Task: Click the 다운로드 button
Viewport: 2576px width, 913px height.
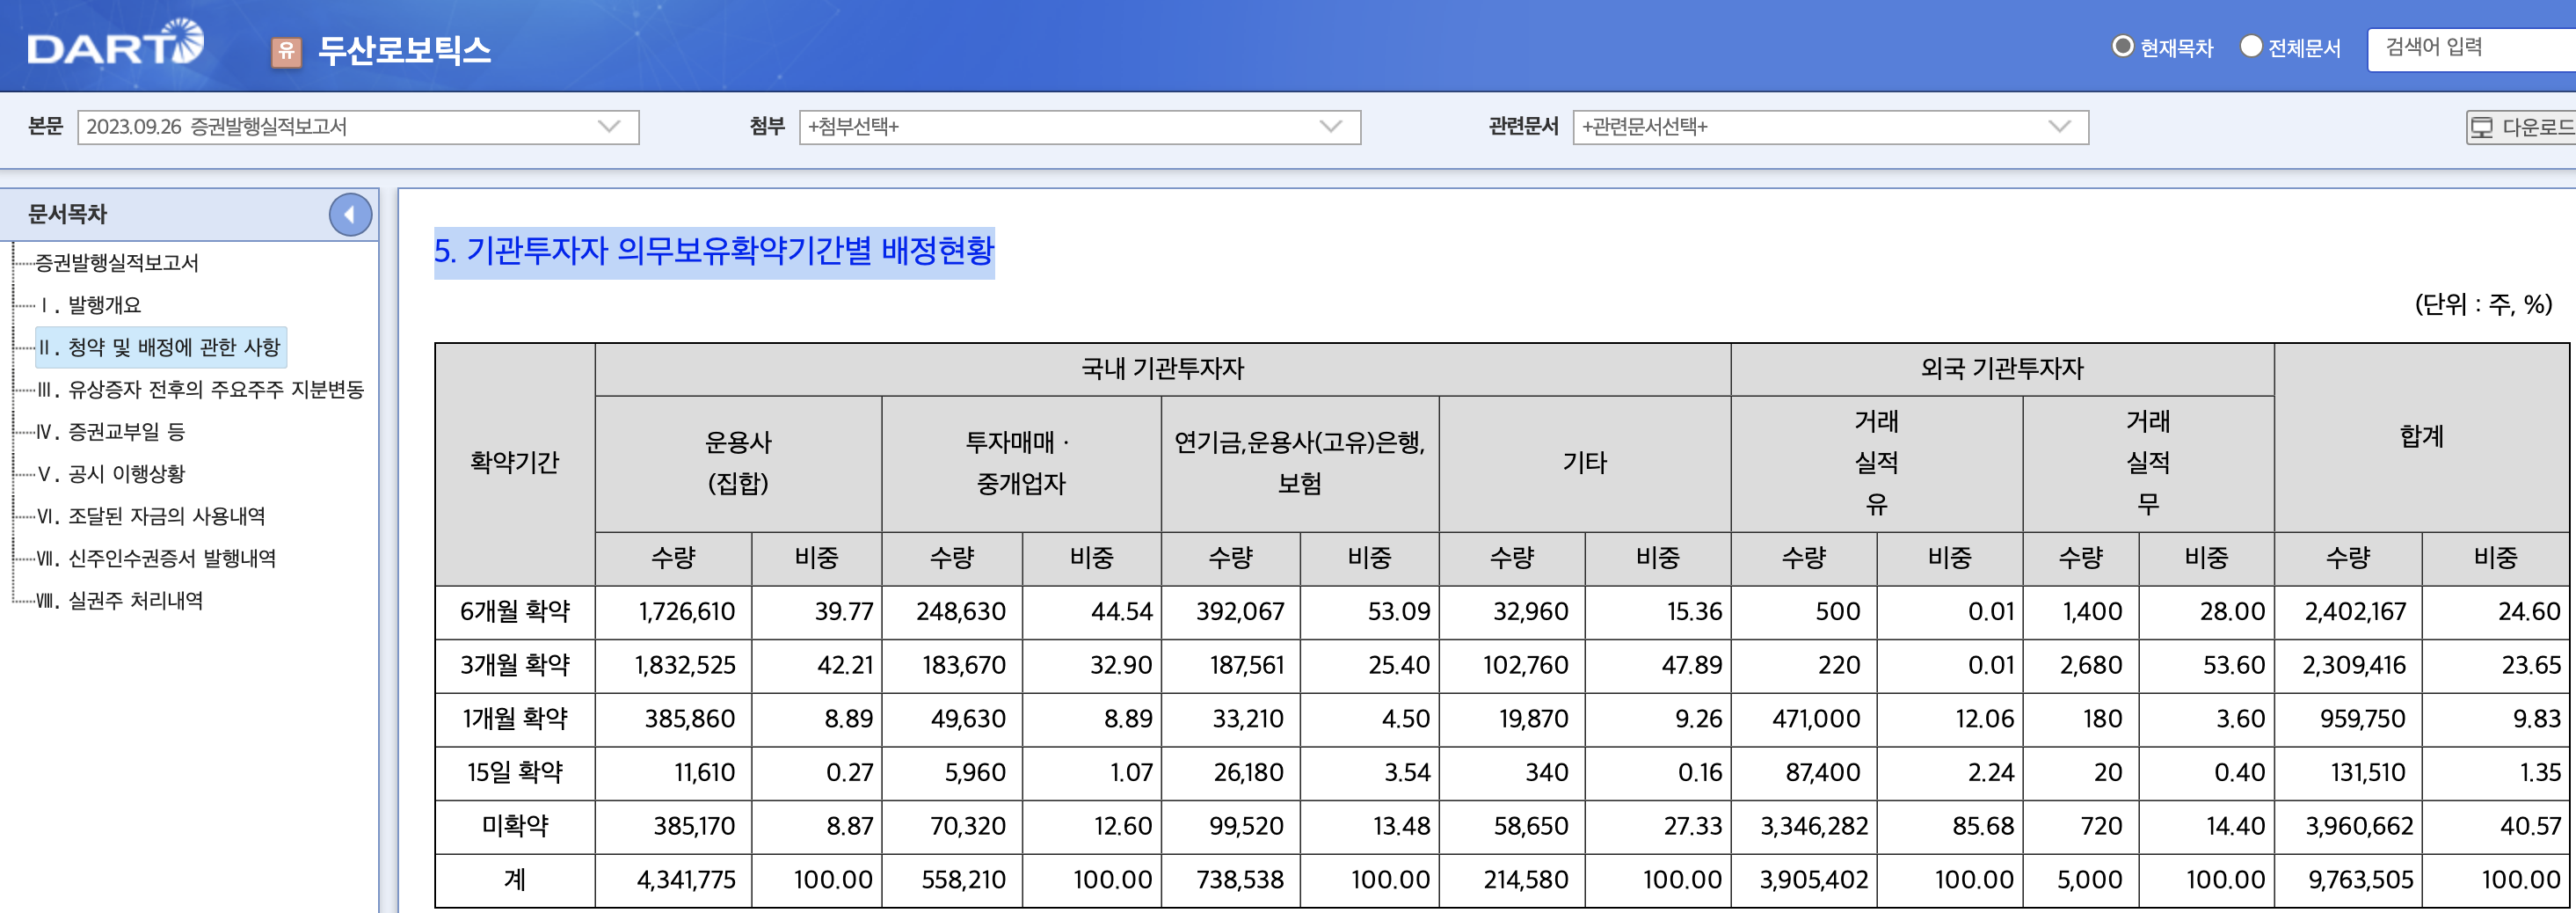Action: point(2521,127)
